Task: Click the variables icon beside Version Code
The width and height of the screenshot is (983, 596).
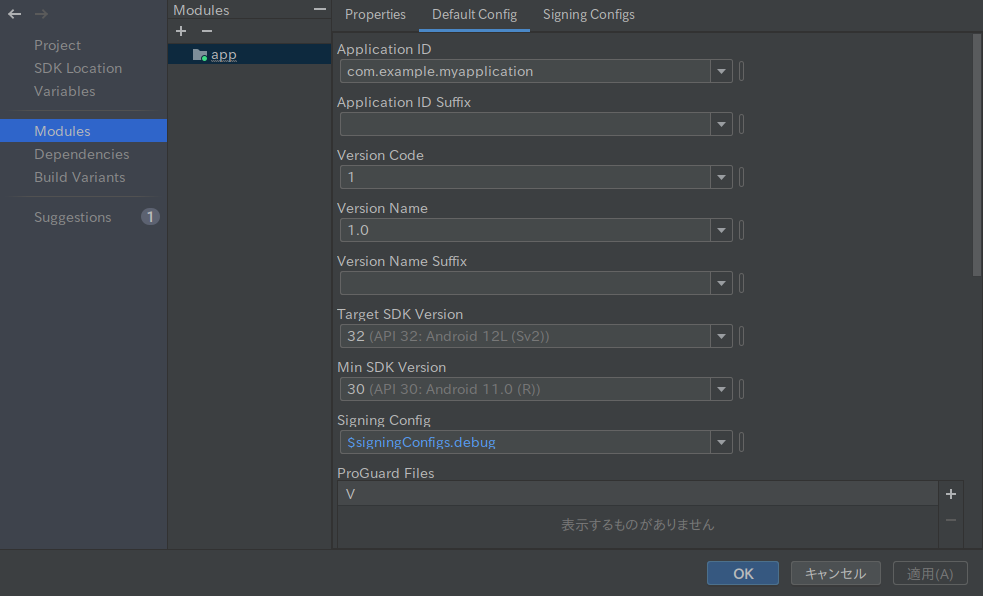Action: tap(741, 177)
